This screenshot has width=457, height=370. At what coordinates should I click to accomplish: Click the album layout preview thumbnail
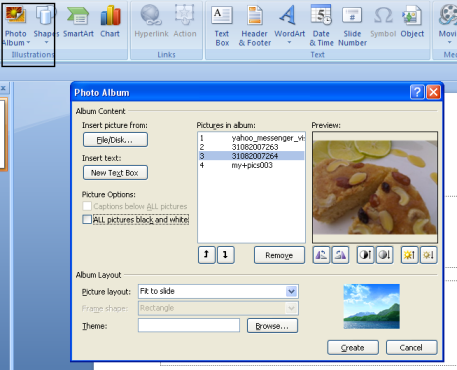(371, 306)
